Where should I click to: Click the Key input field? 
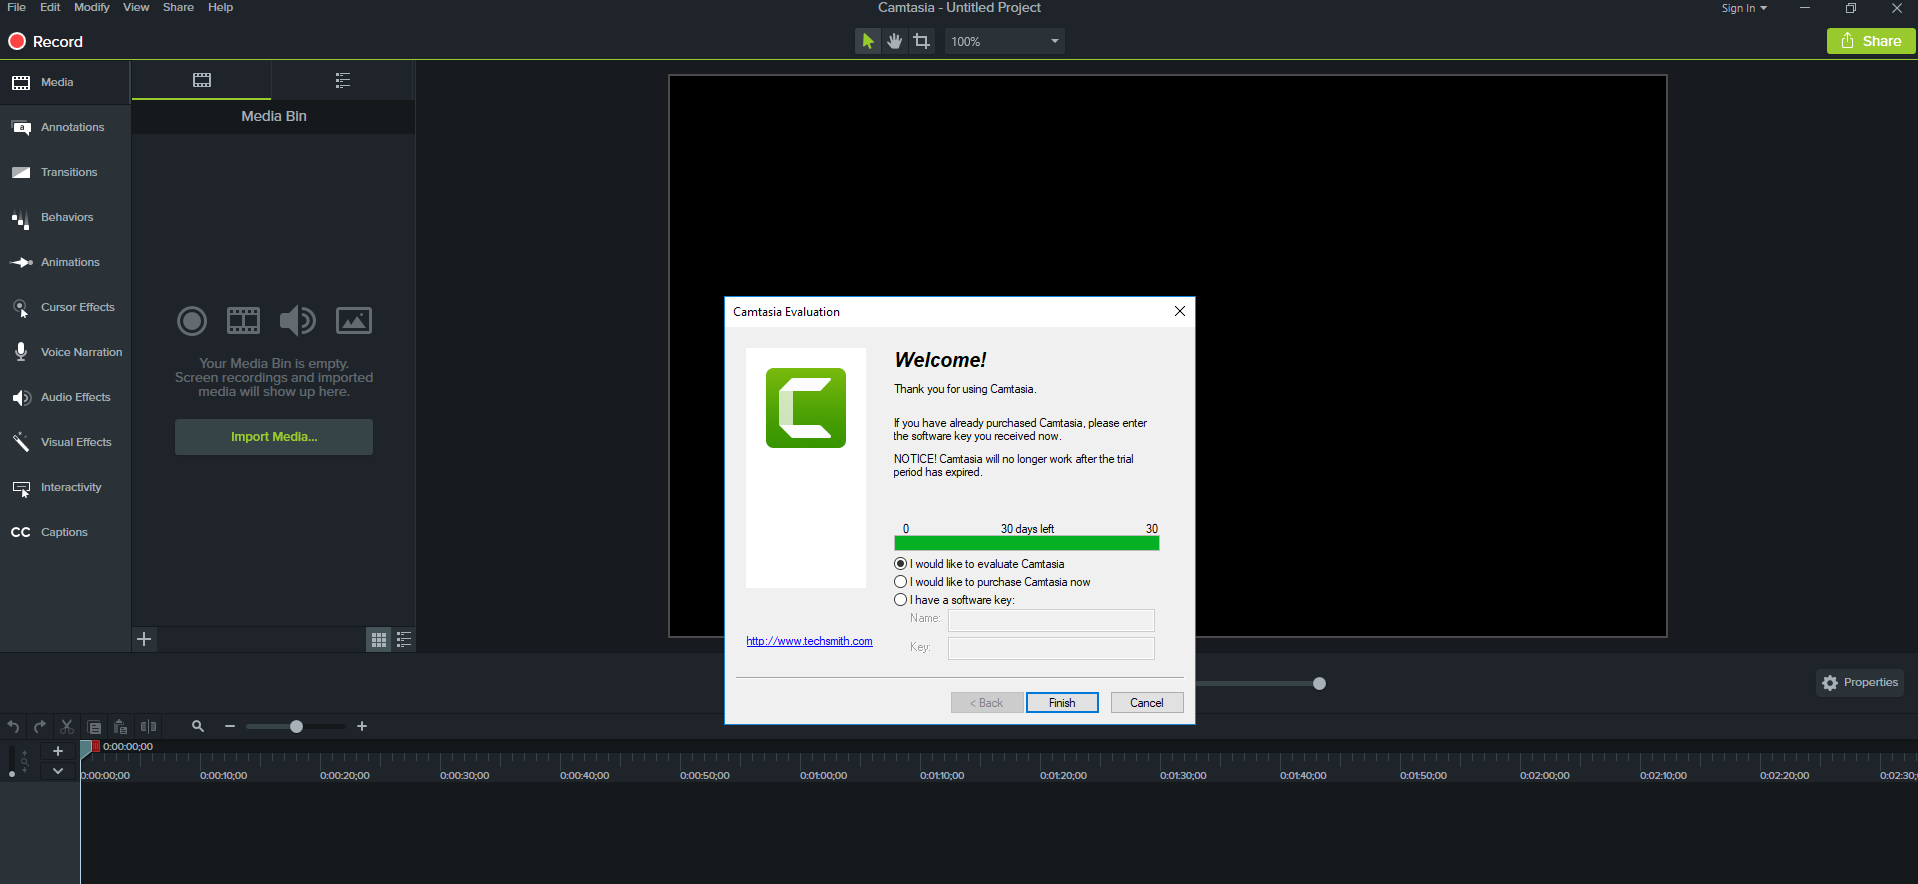[1051, 648]
